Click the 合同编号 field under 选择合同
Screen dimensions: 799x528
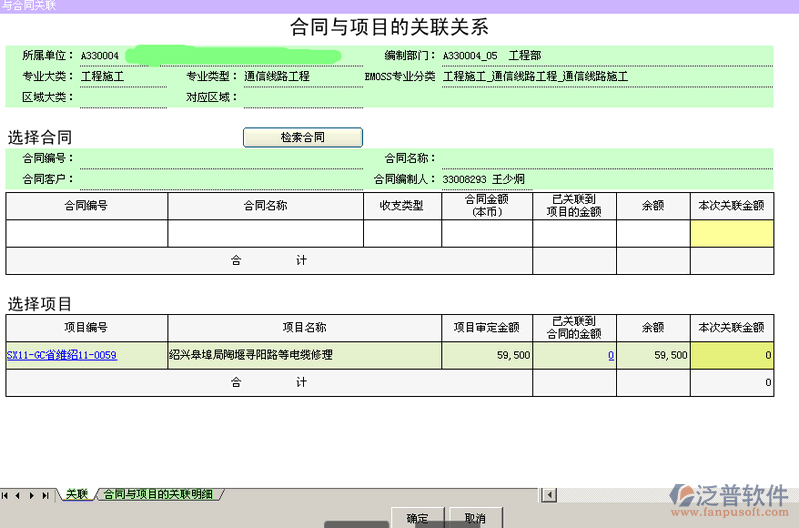point(220,158)
